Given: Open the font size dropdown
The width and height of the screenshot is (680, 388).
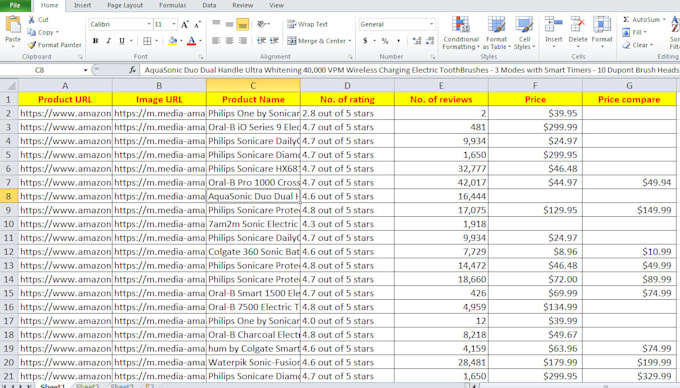Looking at the screenshot, I should pos(174,24).
